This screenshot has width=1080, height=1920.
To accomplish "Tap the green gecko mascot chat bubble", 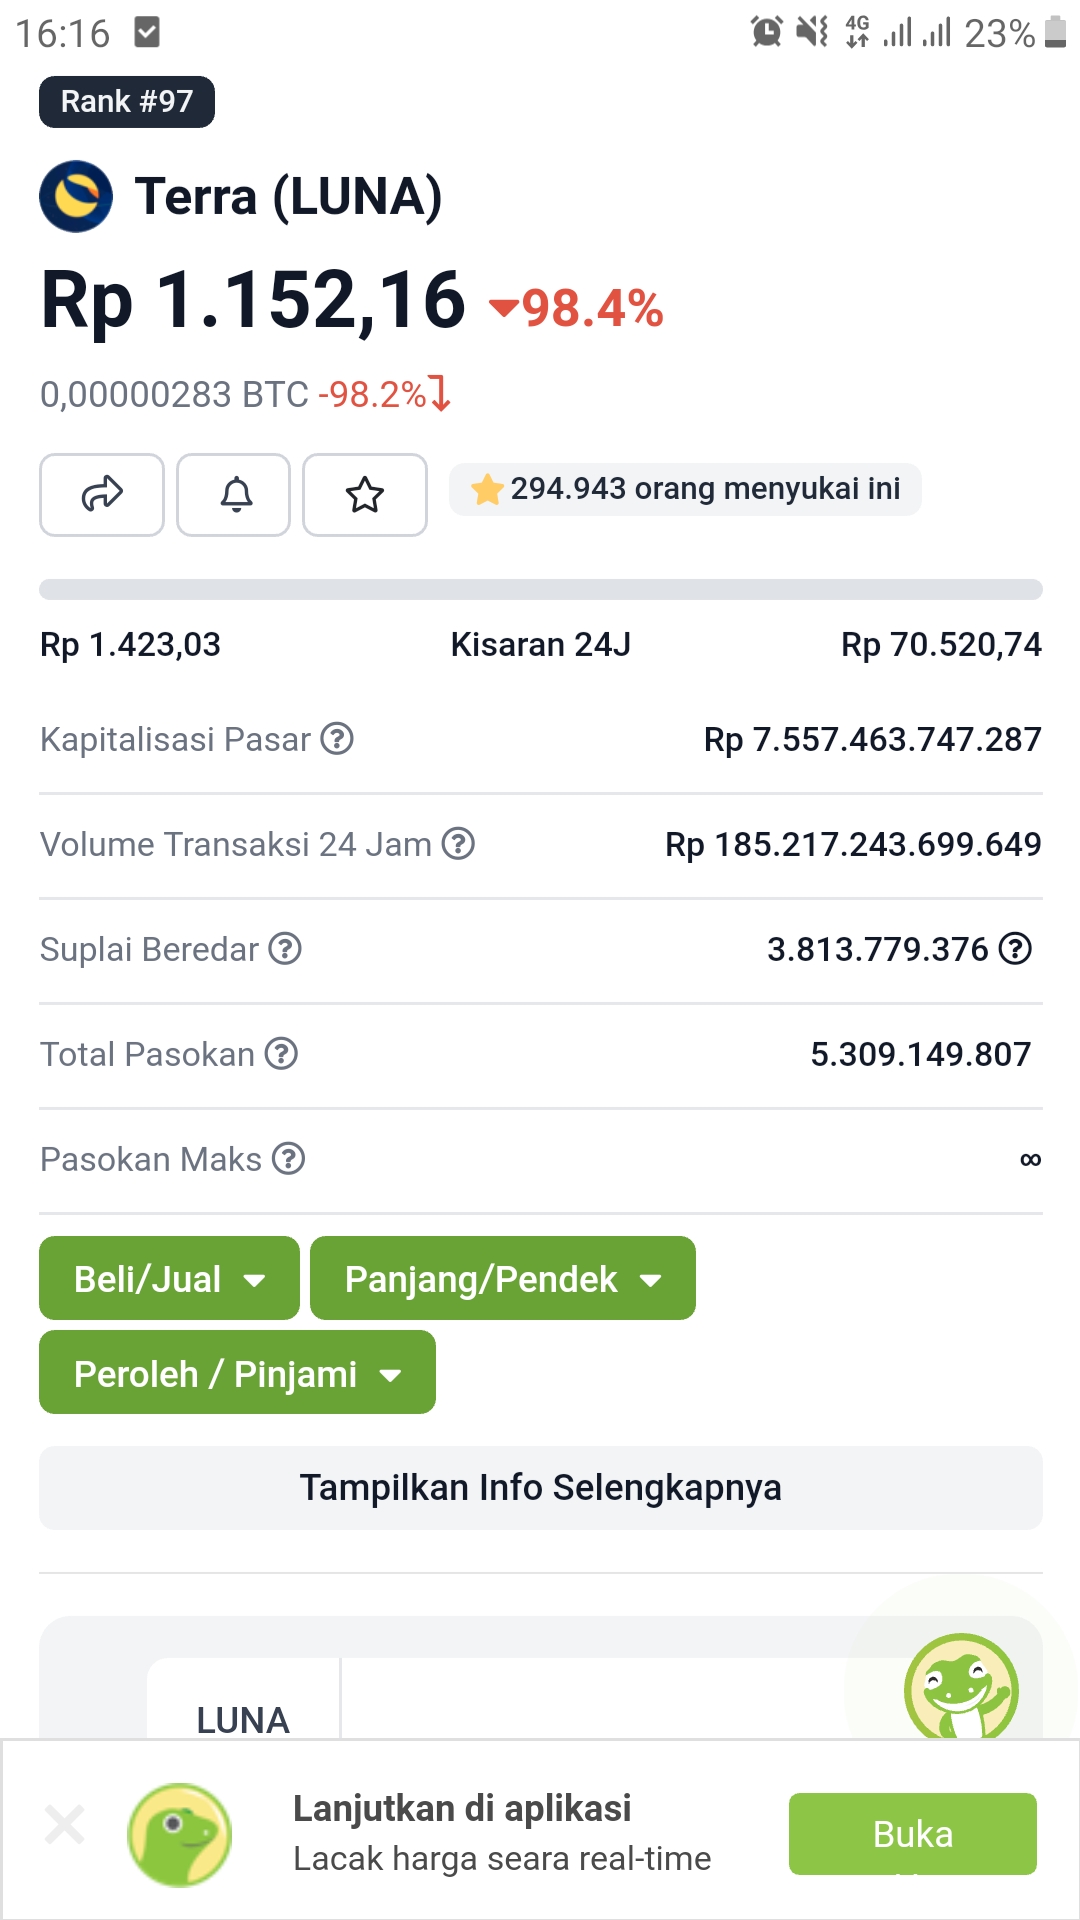I will (961, 1686).
